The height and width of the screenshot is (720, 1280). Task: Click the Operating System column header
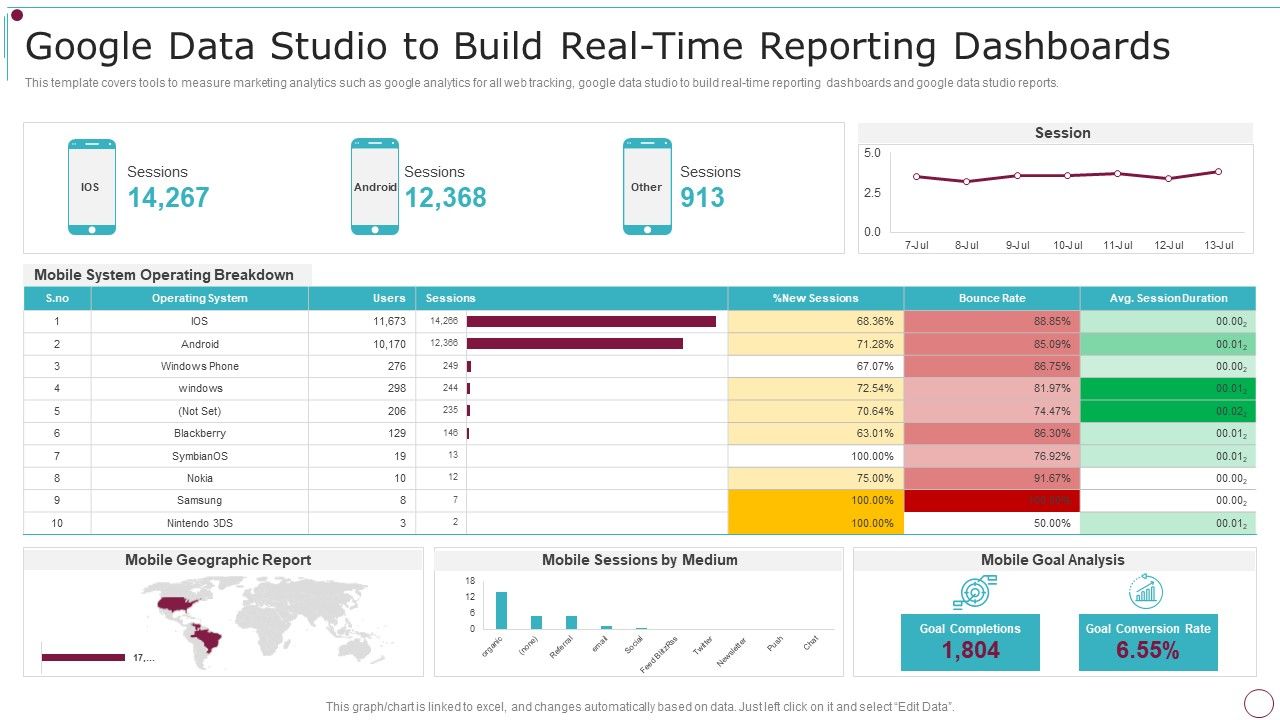[200, 298]
